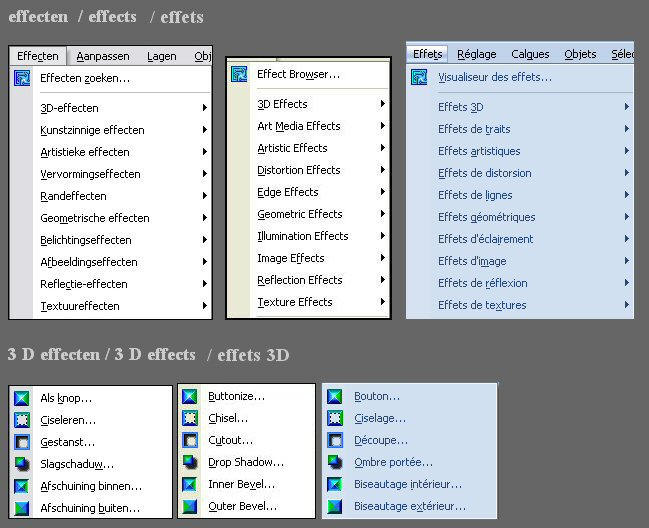
Task: Click the Visualiseur des effets icon
Action: point(420,77)
